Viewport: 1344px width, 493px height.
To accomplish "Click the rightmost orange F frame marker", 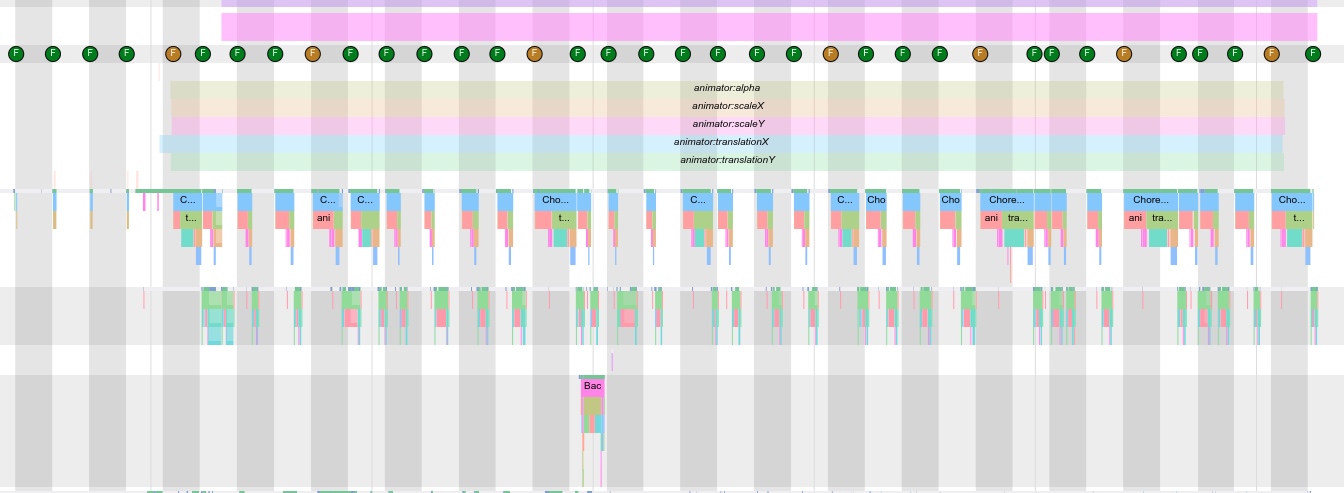I will pos(1271,53).
